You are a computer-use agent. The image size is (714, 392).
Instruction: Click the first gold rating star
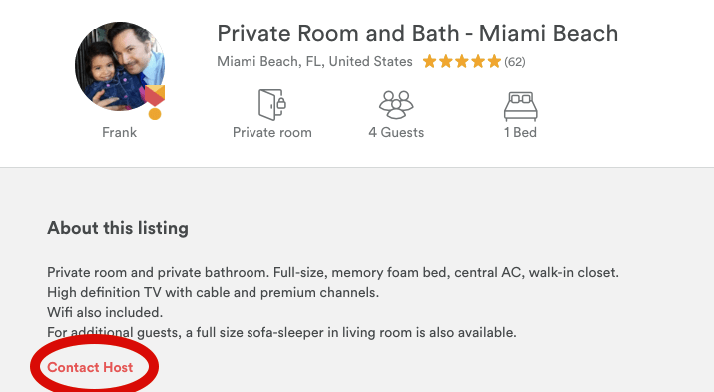429,61
